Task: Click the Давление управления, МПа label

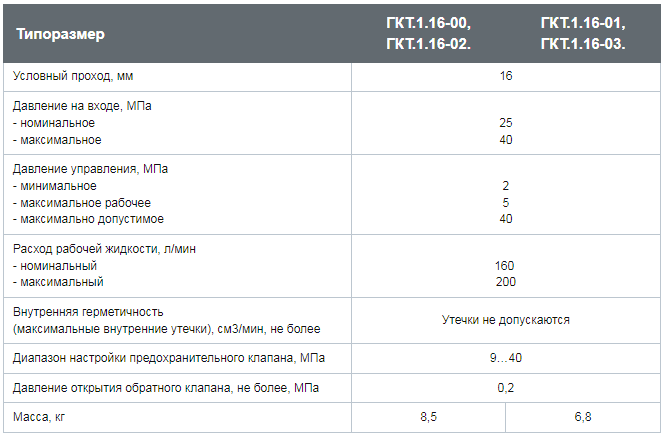Action: [90, 169]
